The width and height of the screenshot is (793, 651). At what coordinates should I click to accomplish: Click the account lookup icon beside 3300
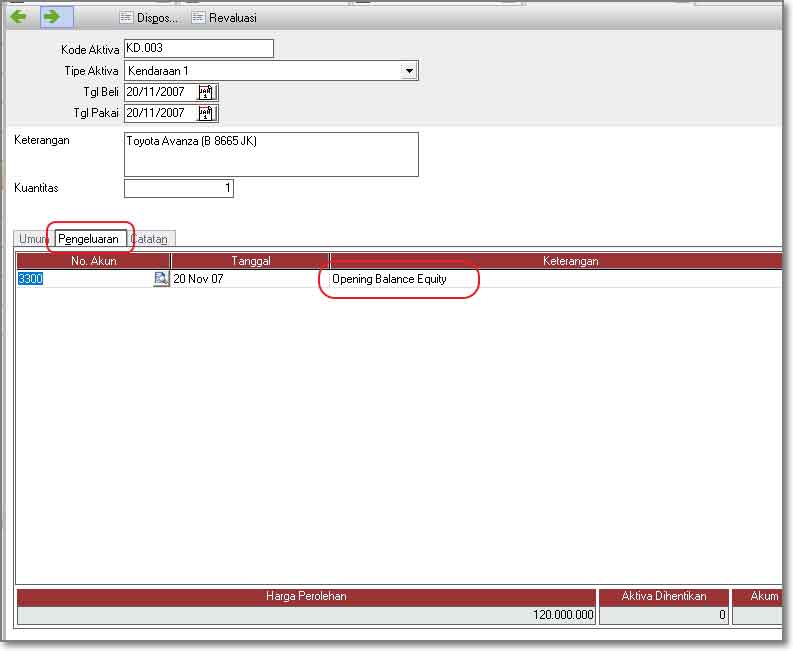point(161,280)
